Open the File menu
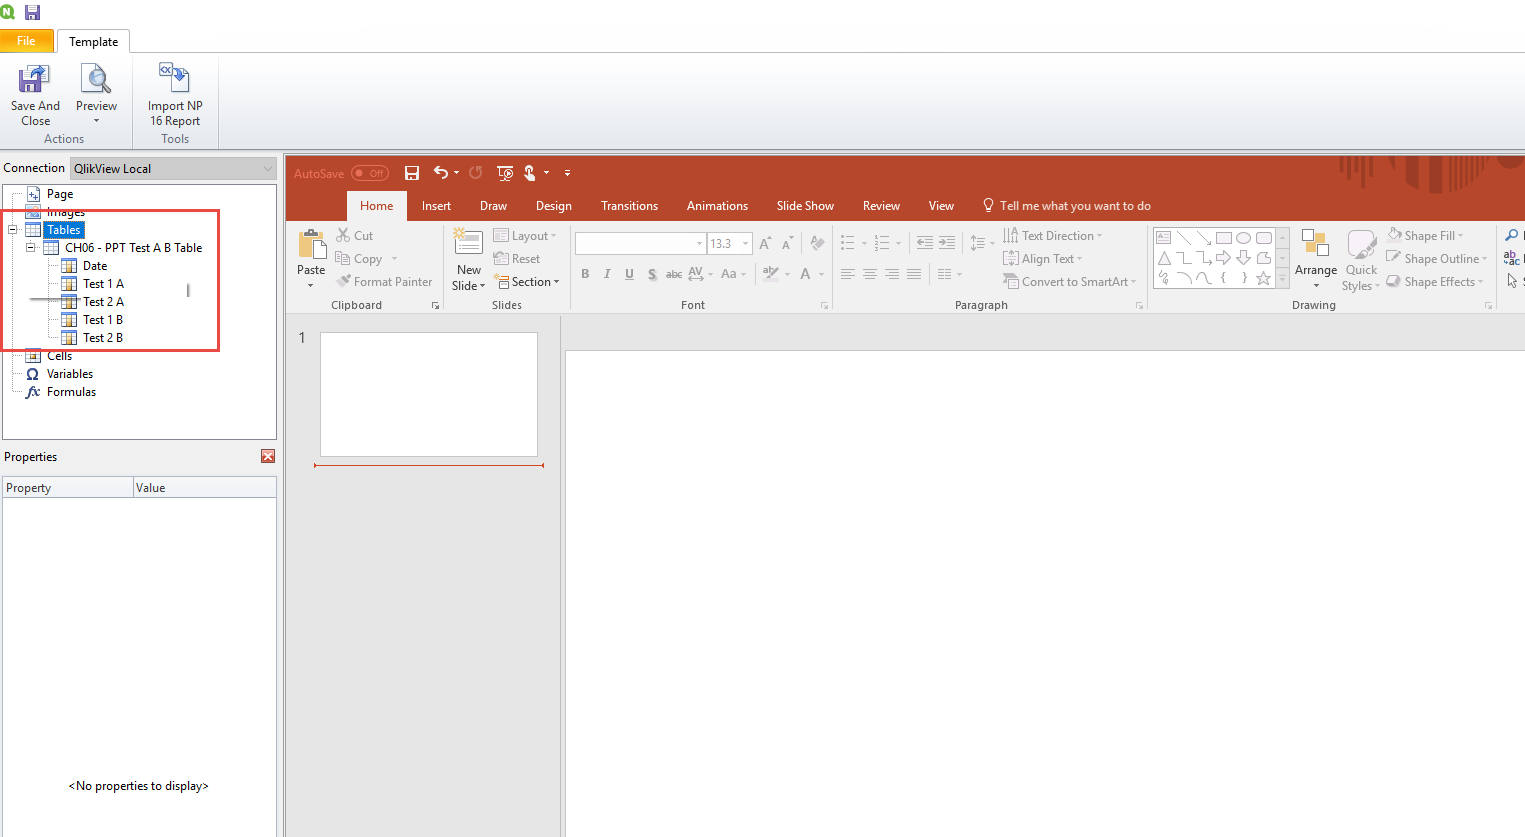This screenshot has height=837, width=1525. 27,41
